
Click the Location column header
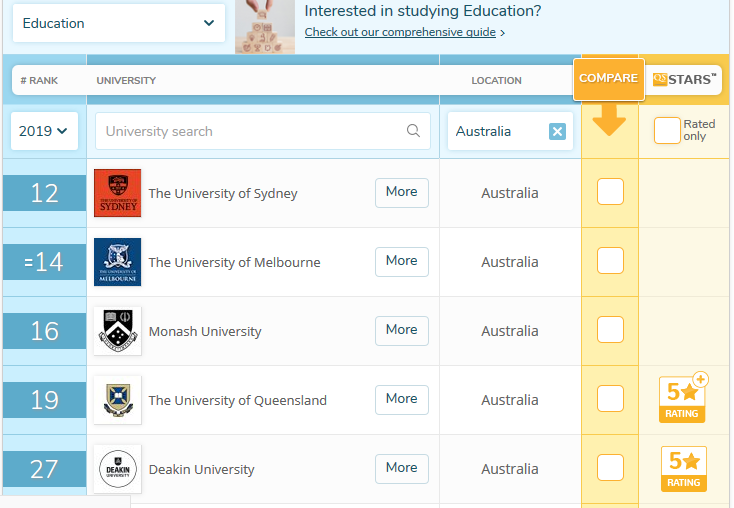pos(496,80)
